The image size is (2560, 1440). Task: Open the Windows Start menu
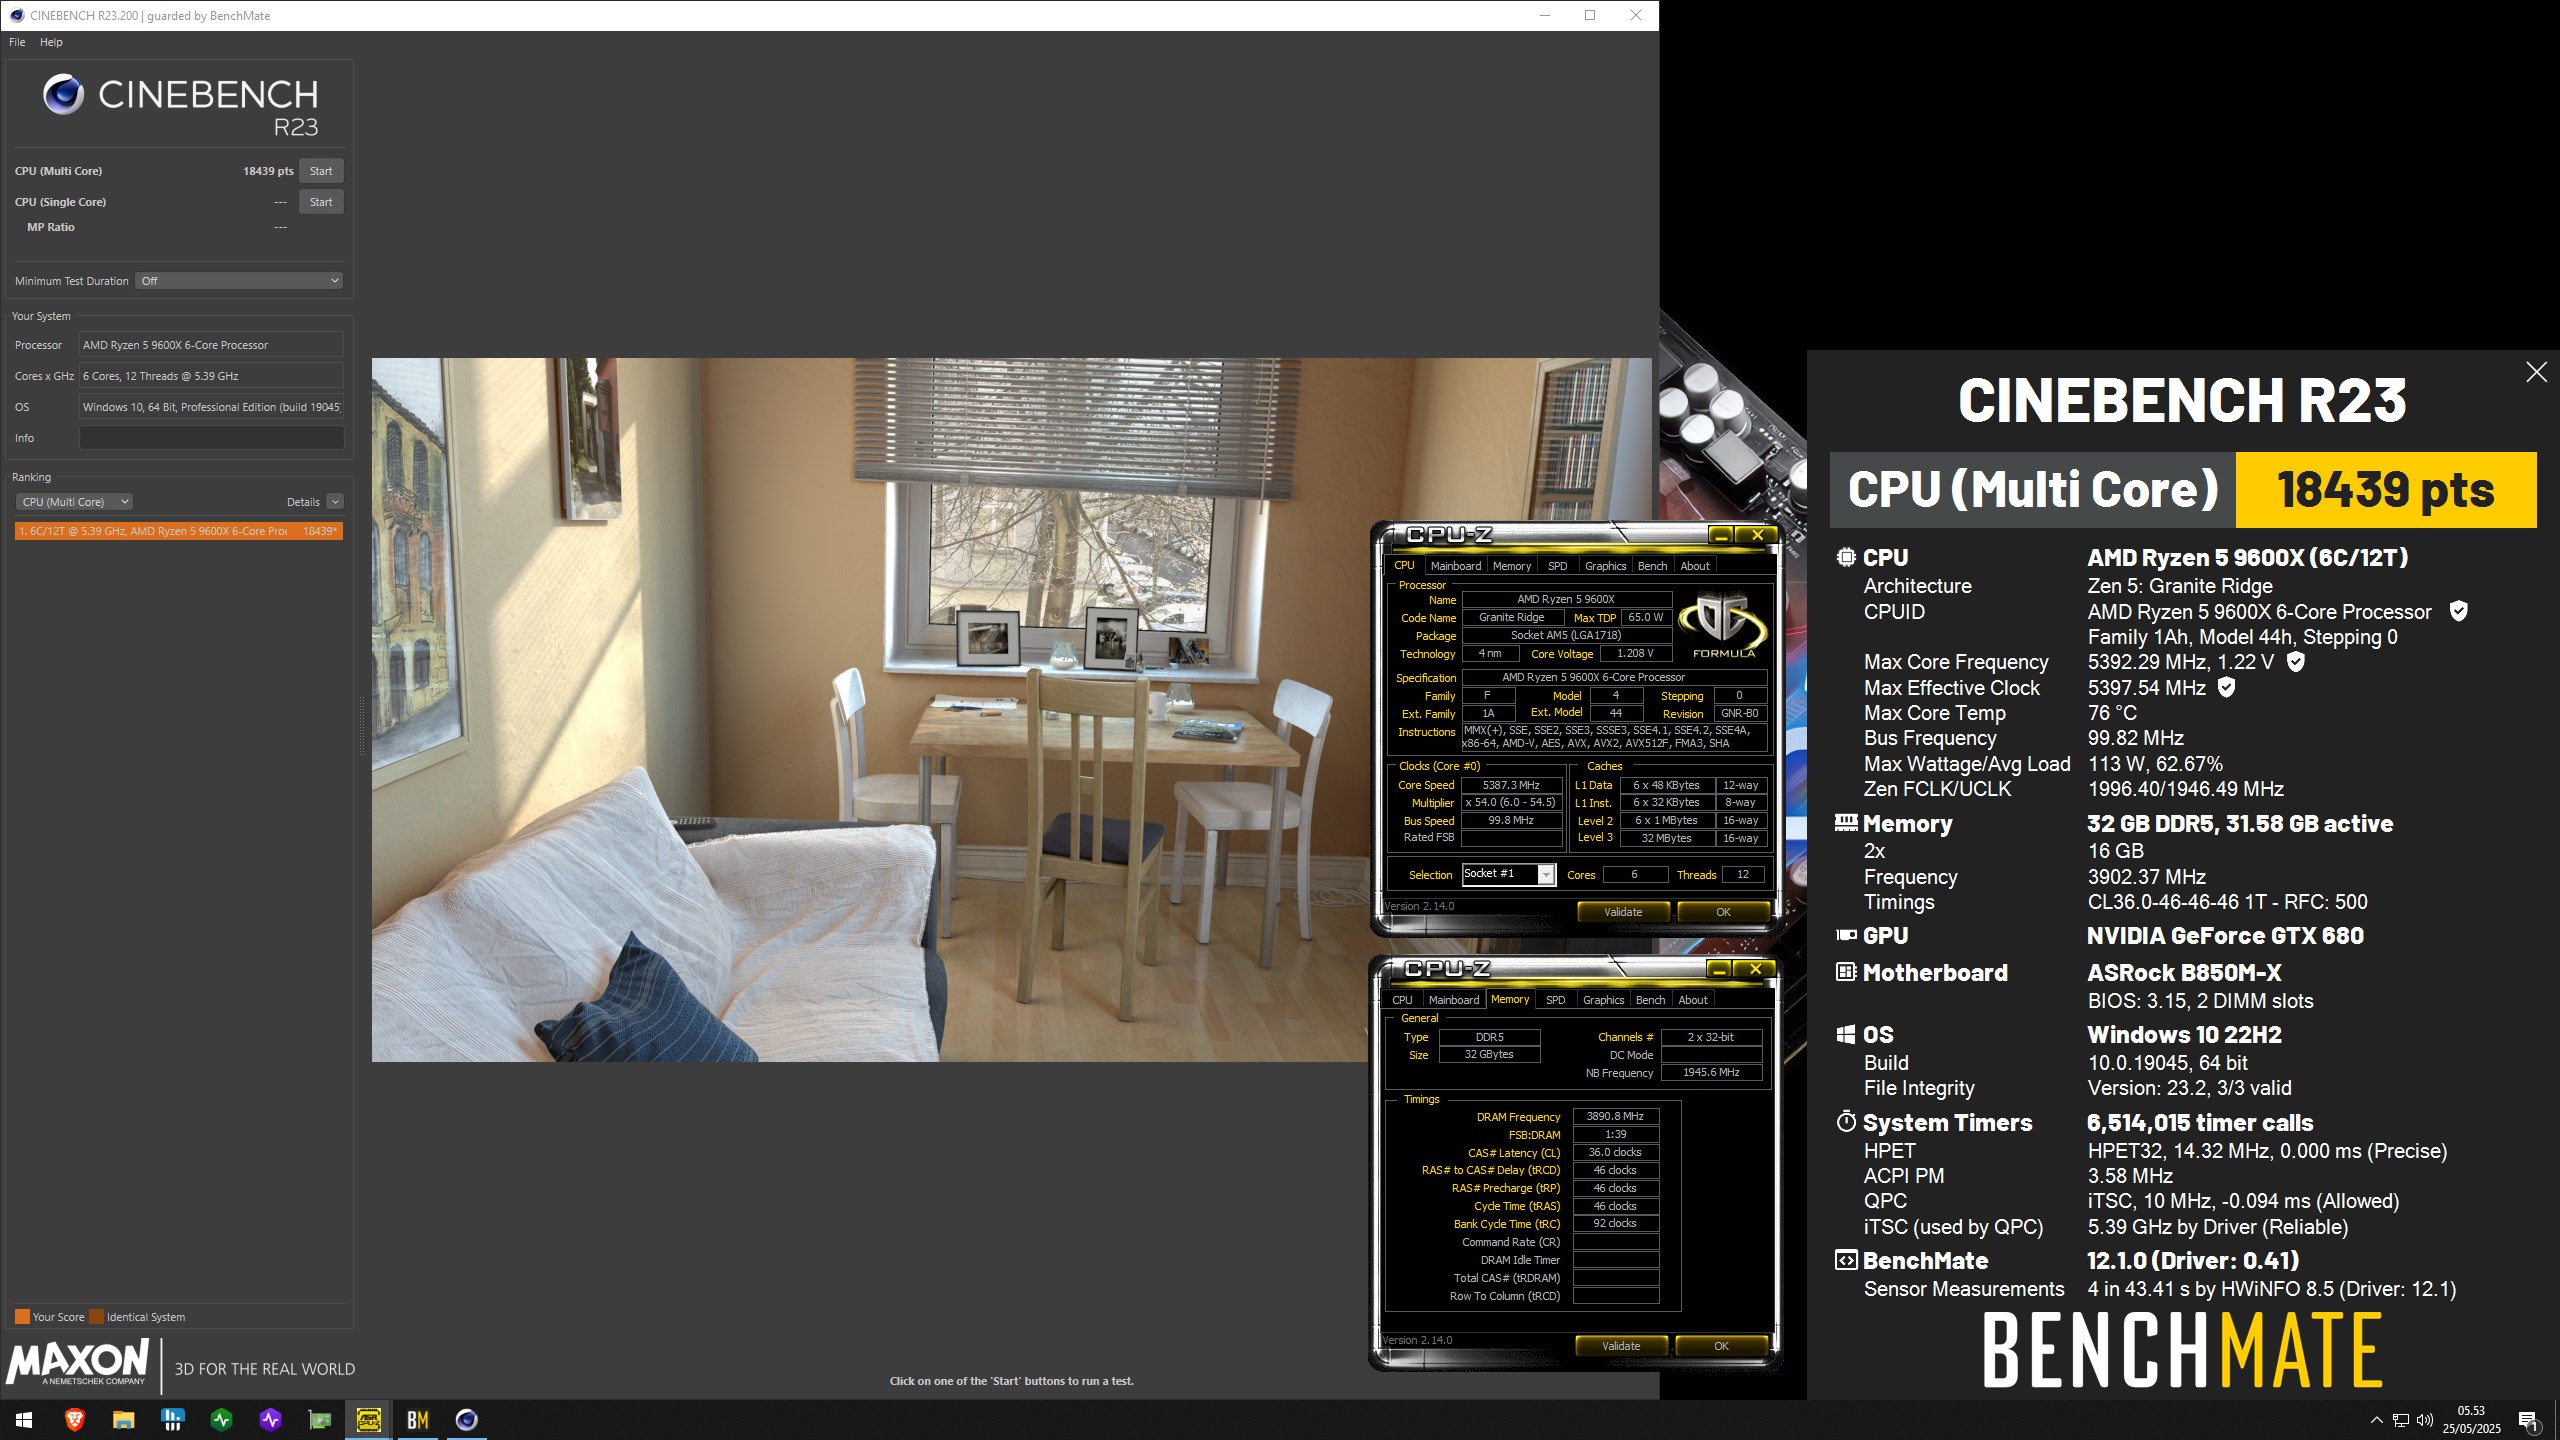click(24, 1420)
